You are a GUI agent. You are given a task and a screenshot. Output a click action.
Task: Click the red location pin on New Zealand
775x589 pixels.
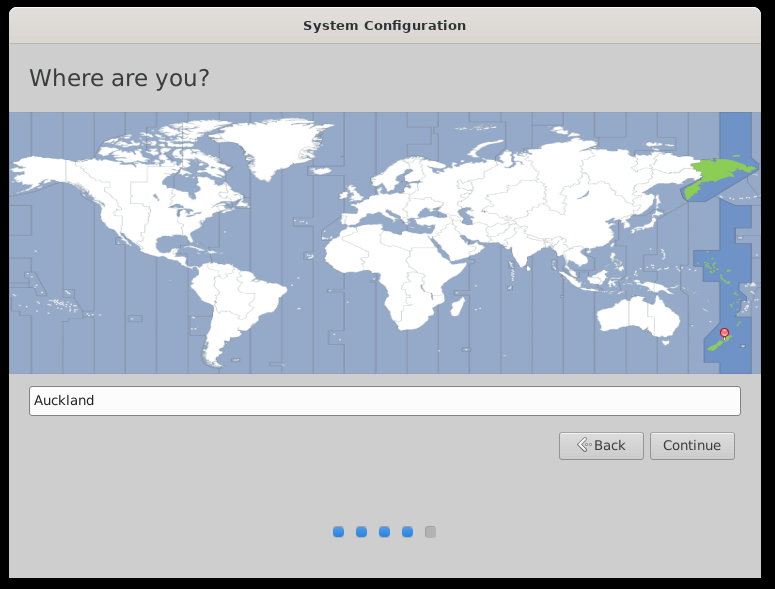point(724,333)
